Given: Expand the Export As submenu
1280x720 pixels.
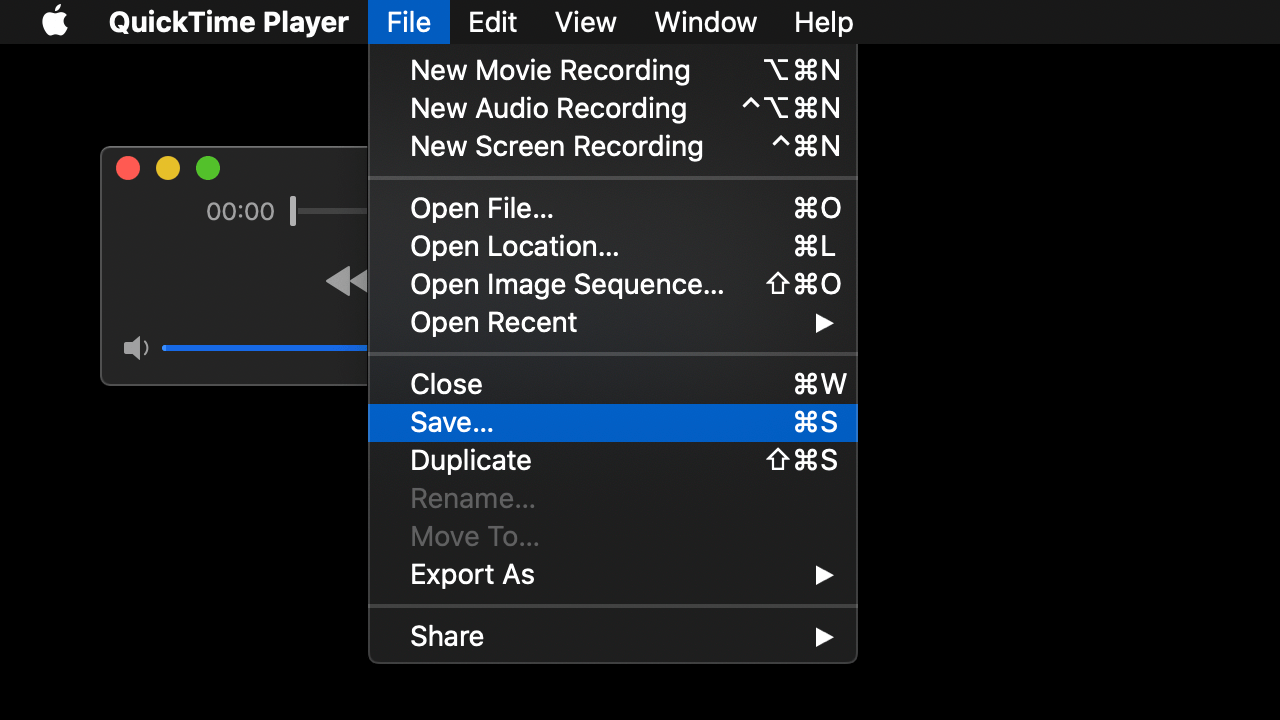Looking at the screenshot, I should pyautogui.click(x=613, y=574).
